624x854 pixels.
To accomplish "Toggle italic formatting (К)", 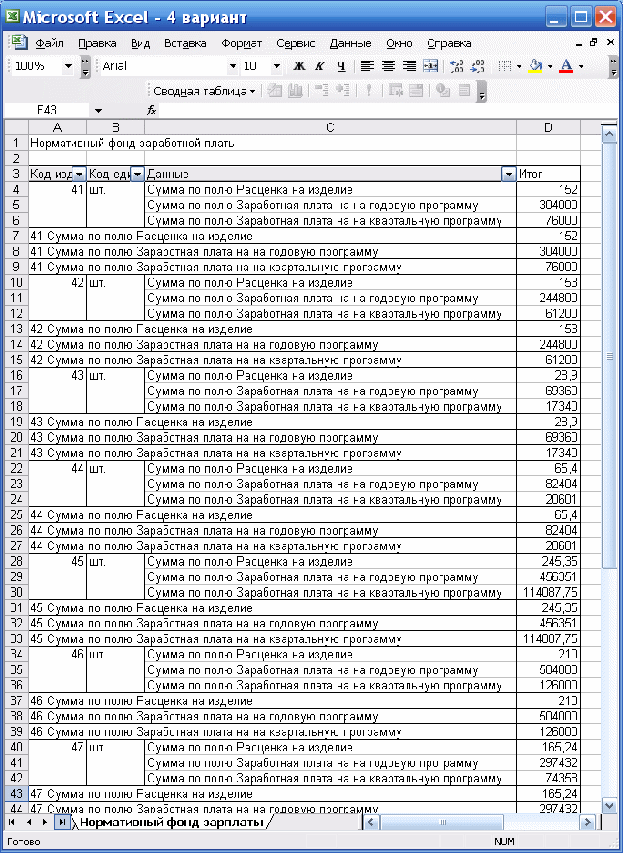I will pyautogui.click(x=320, y=66).
